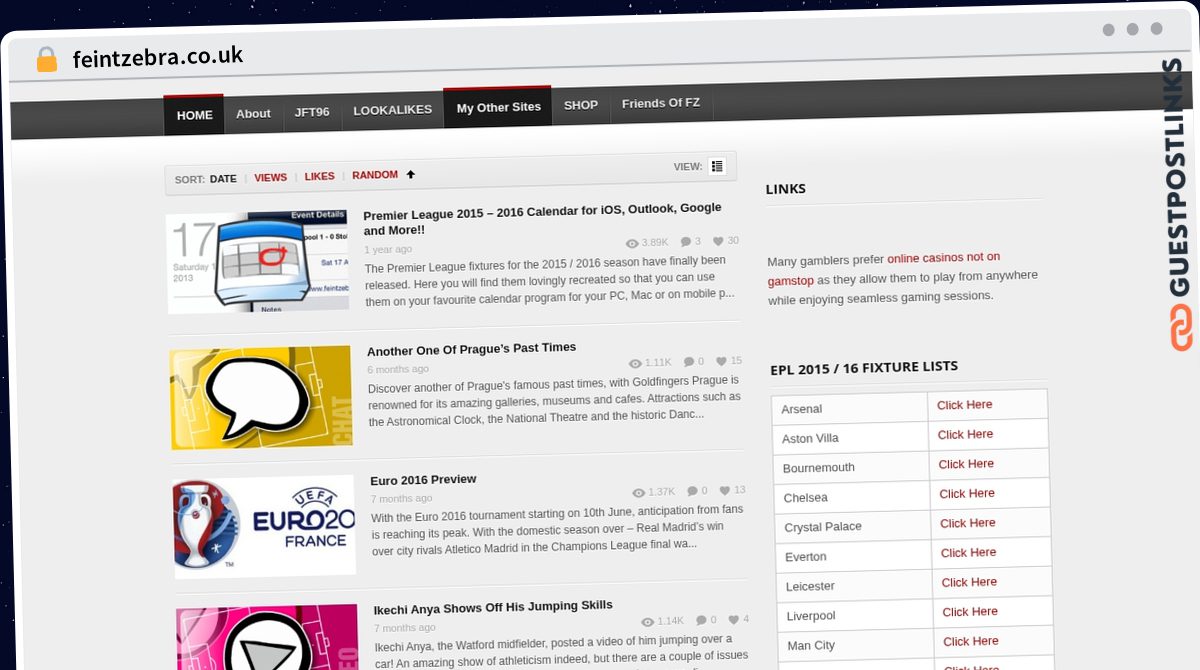Click comments icon on Prague's Past Times post

(689, 362)
